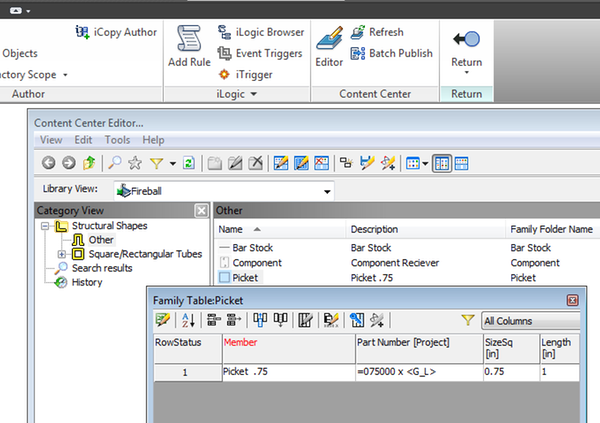Viewport: 600px width, 423px height.
Task: Click the Family Folder Name column header
Action: click(x=553, y=229)
